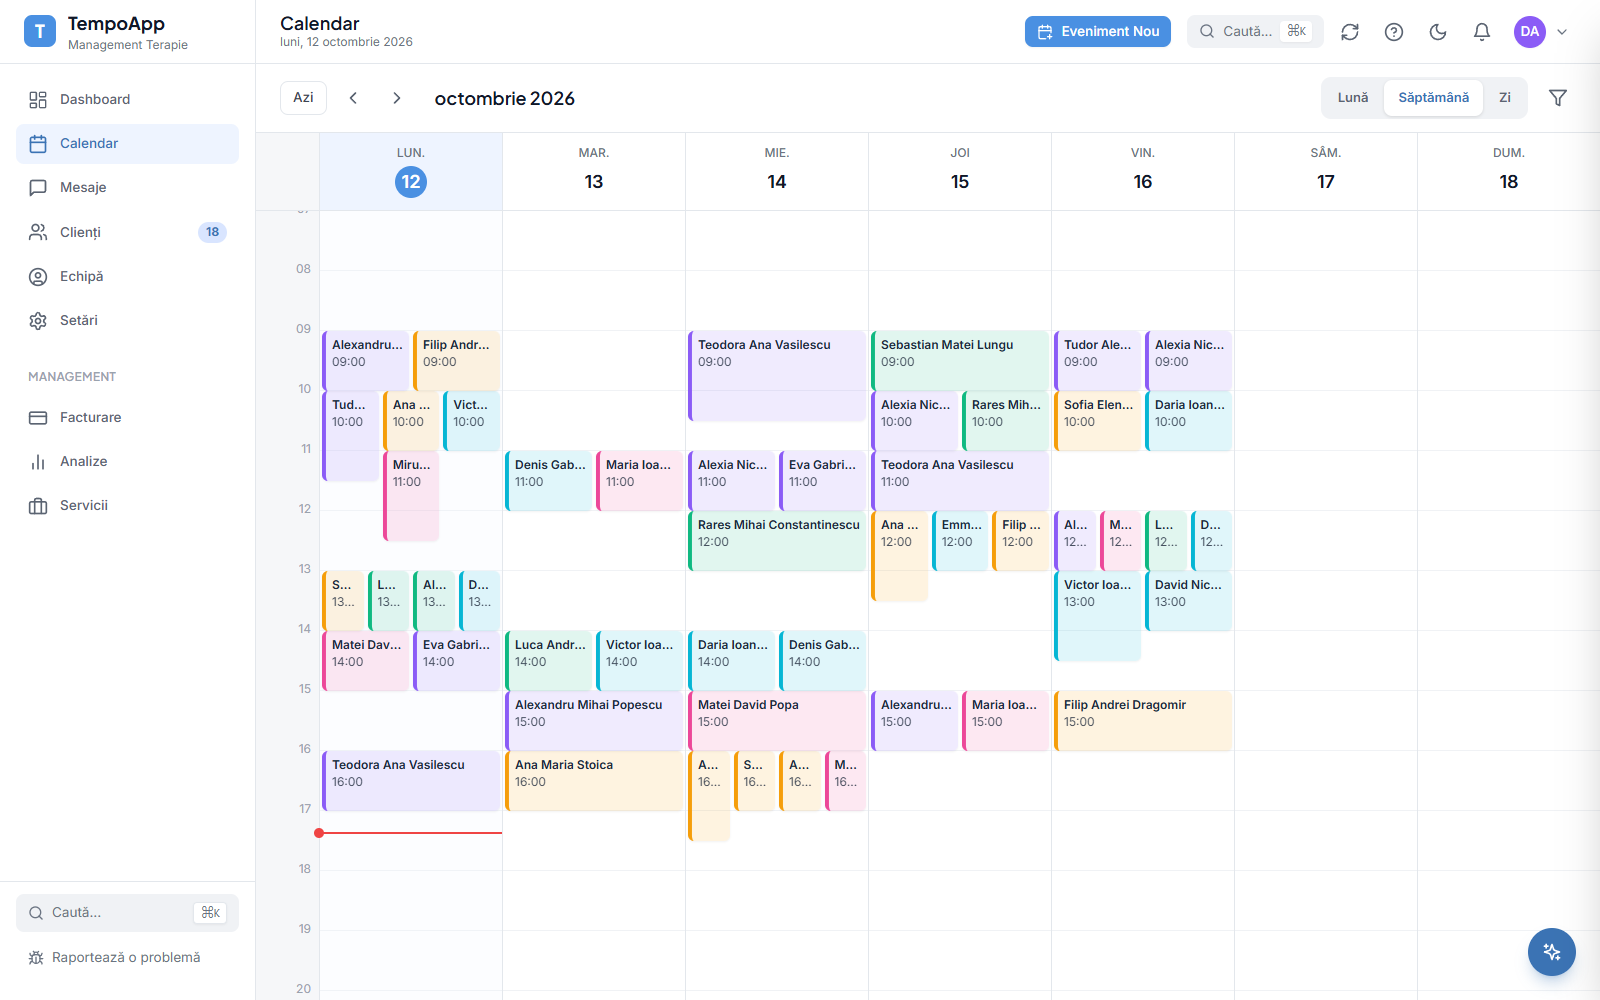Click the current time indicator line
1600x1000 pixels.
pyautogui.click(x=409, y=833)
